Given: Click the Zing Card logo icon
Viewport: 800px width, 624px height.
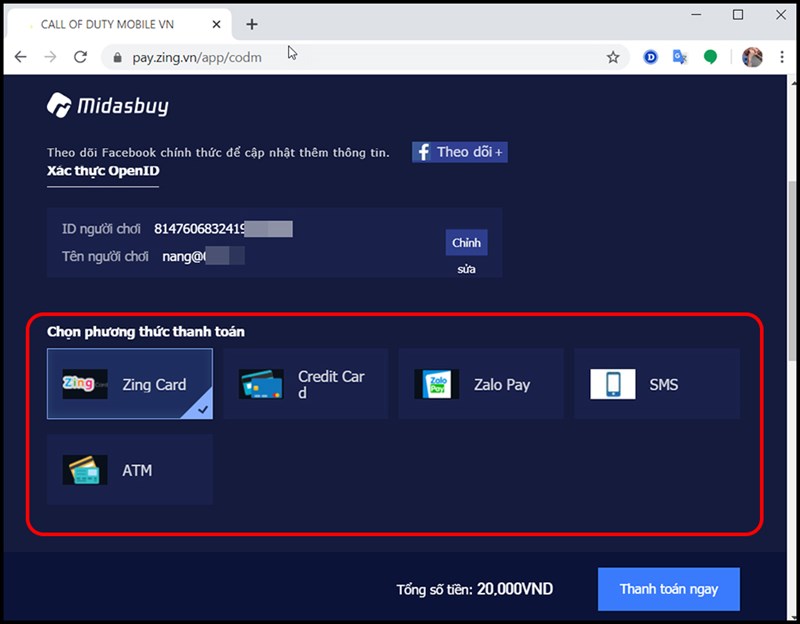Looking at the screenshot, I should coord(85,384).
